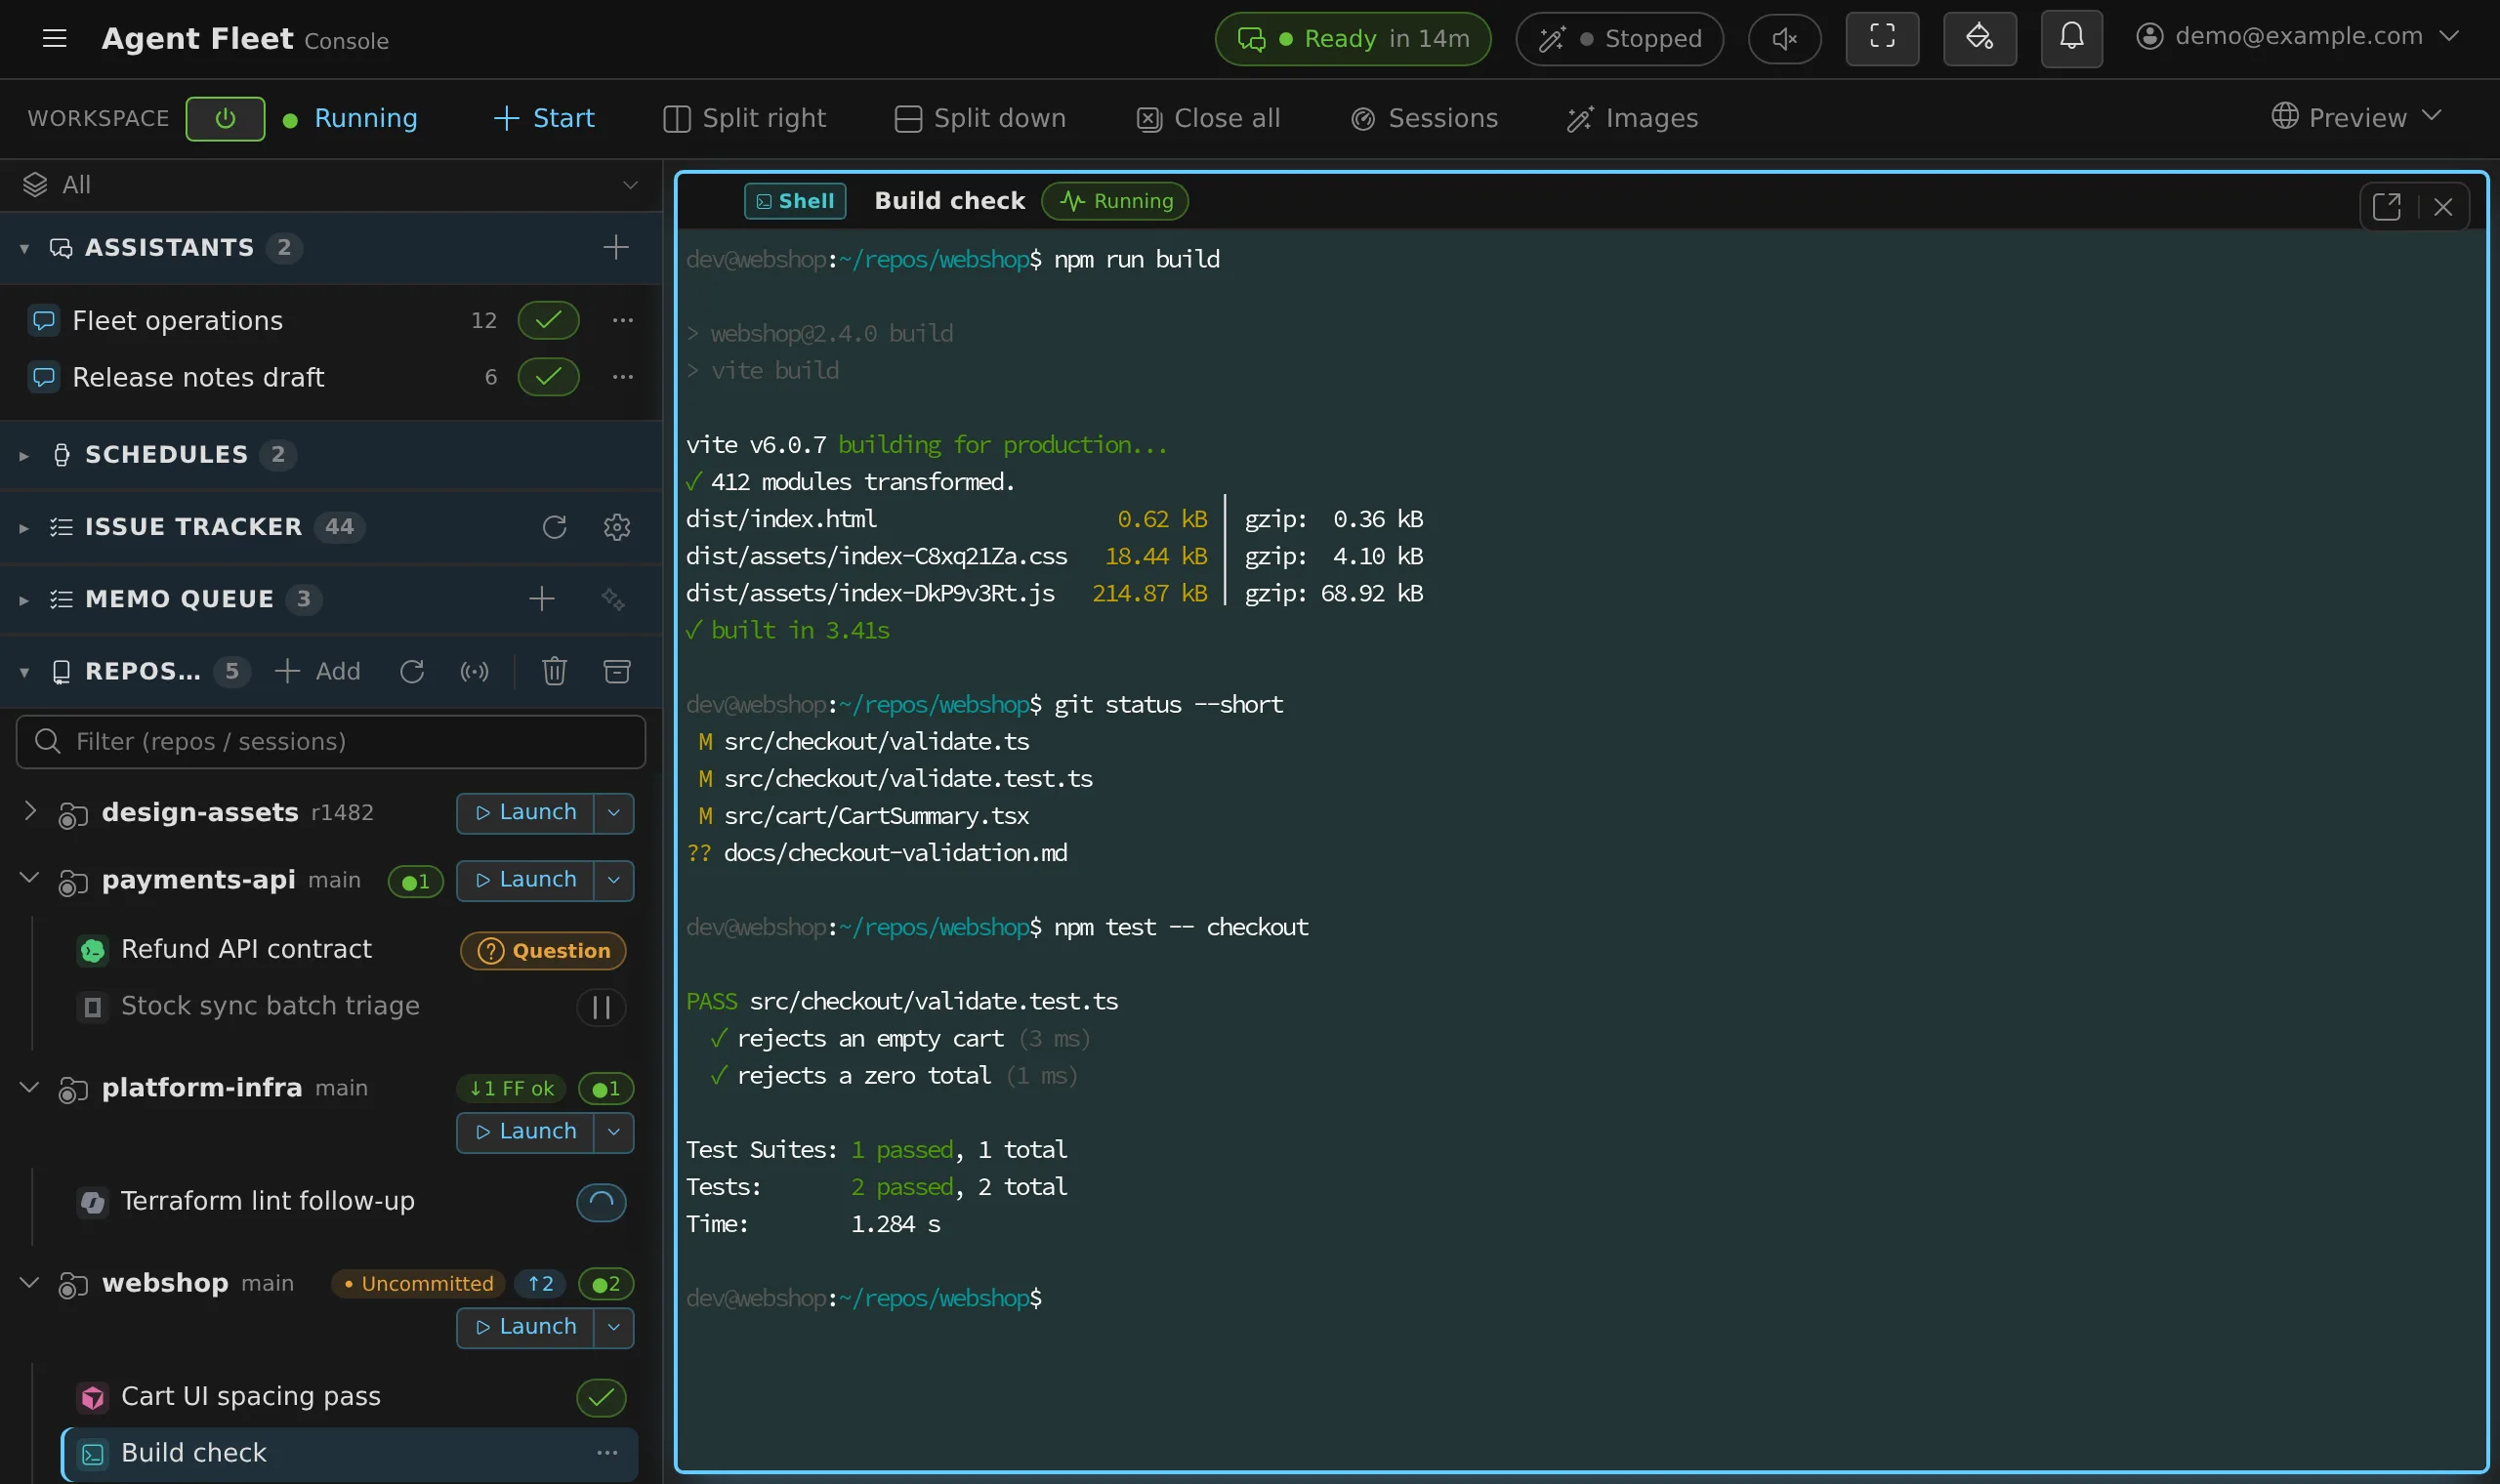
Task: Open launch options dropdown for platform-infra
Action: pyautogui.click(x=614, y=1132)
